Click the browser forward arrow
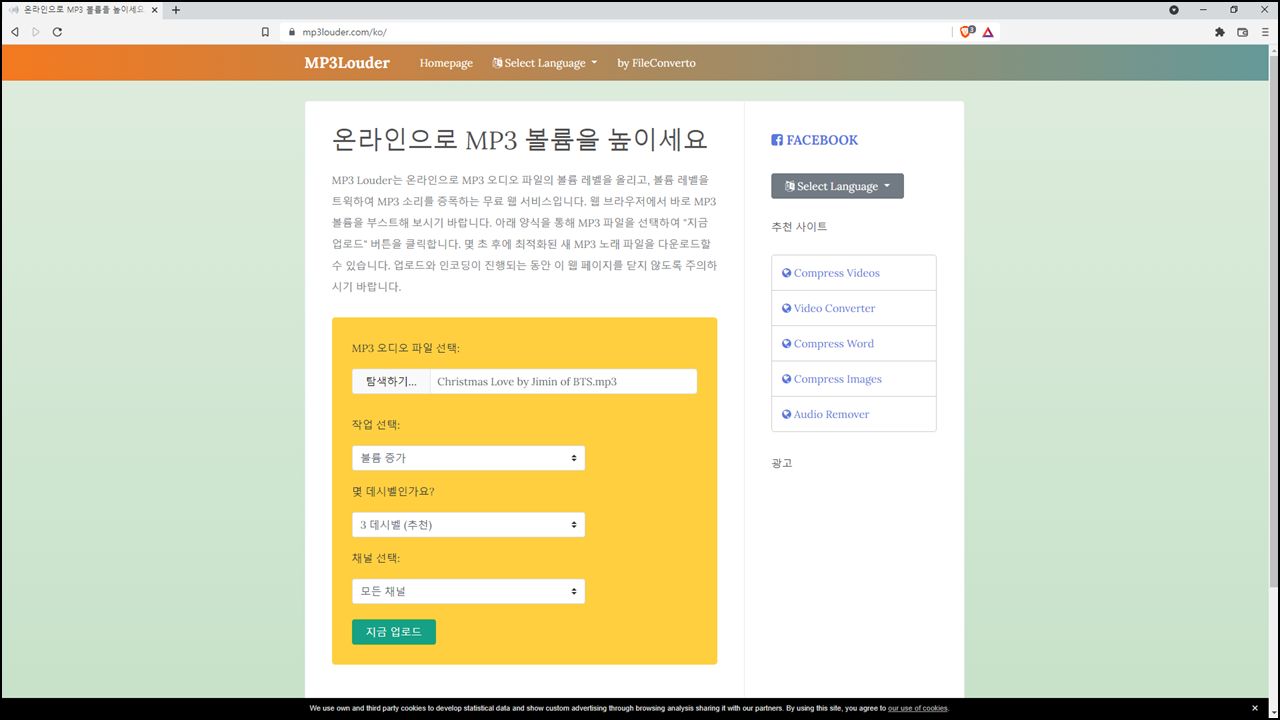The height and width of the screenshot is (720, 1280). pyautogui.click(x=36, y=32)
